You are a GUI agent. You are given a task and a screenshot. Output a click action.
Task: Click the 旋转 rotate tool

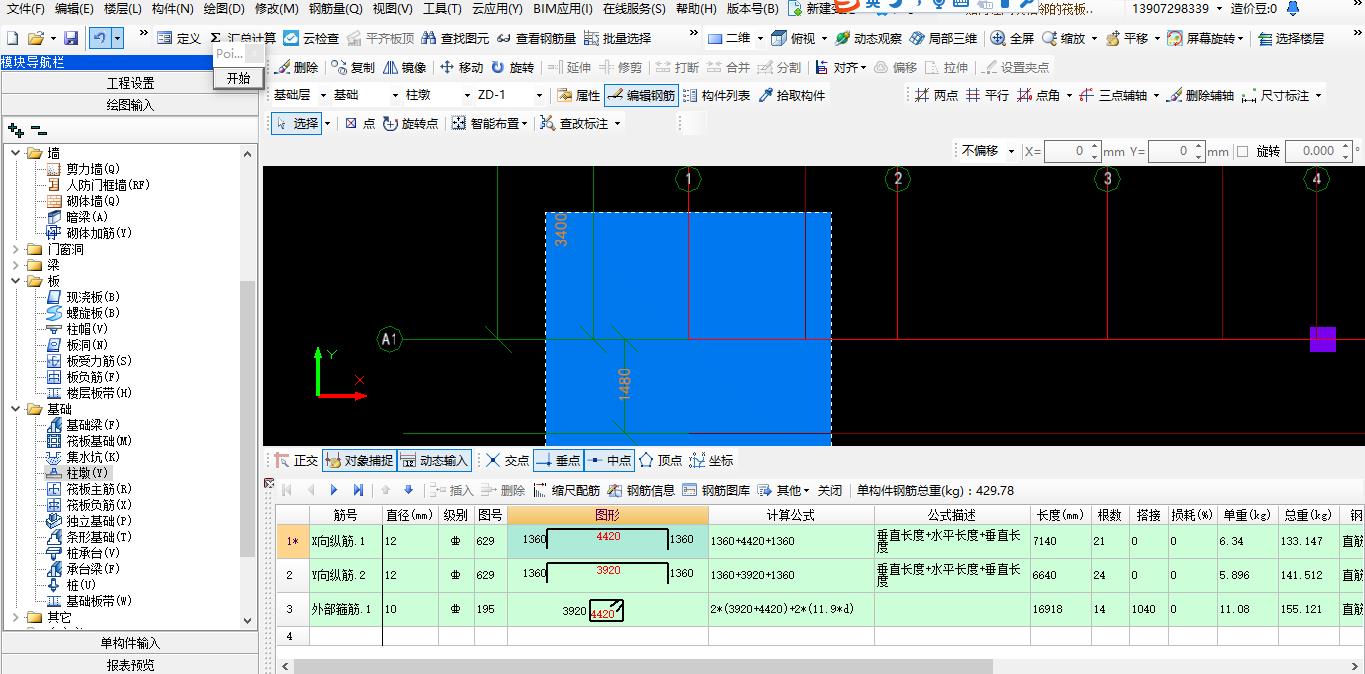pos(512,67)
